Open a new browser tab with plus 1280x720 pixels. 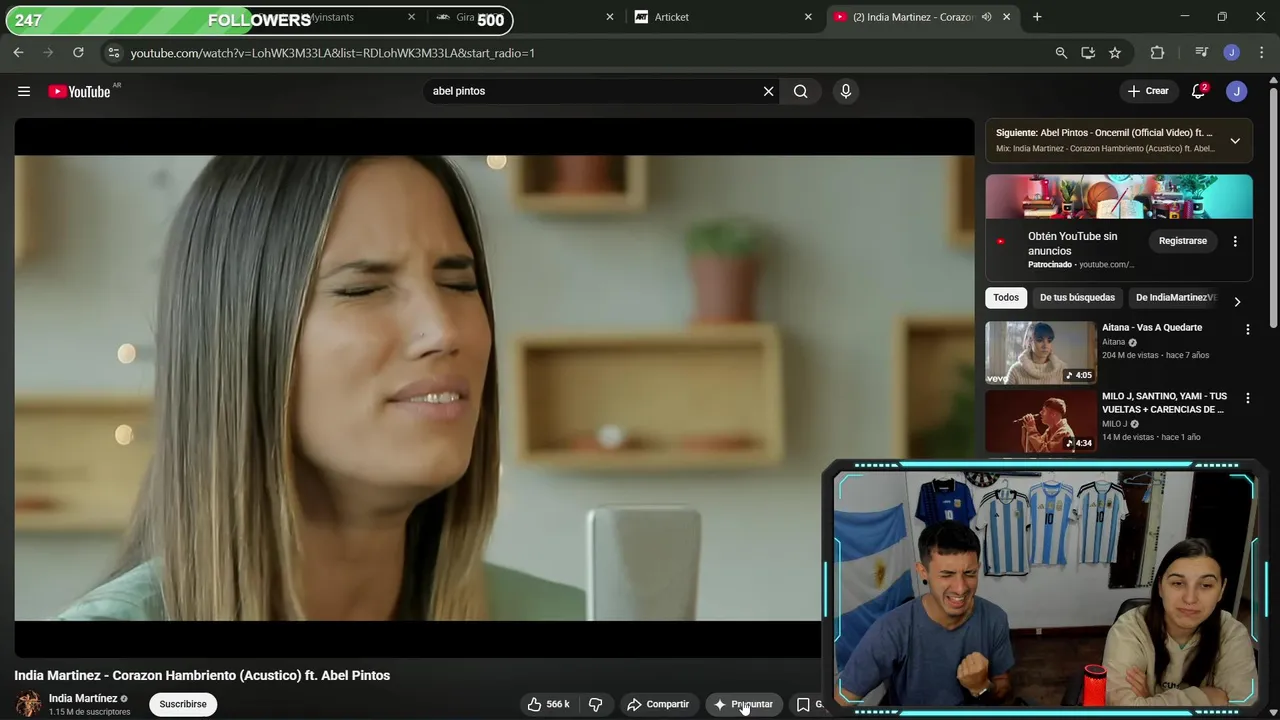pyautogui.click(x=1037, y=17)
